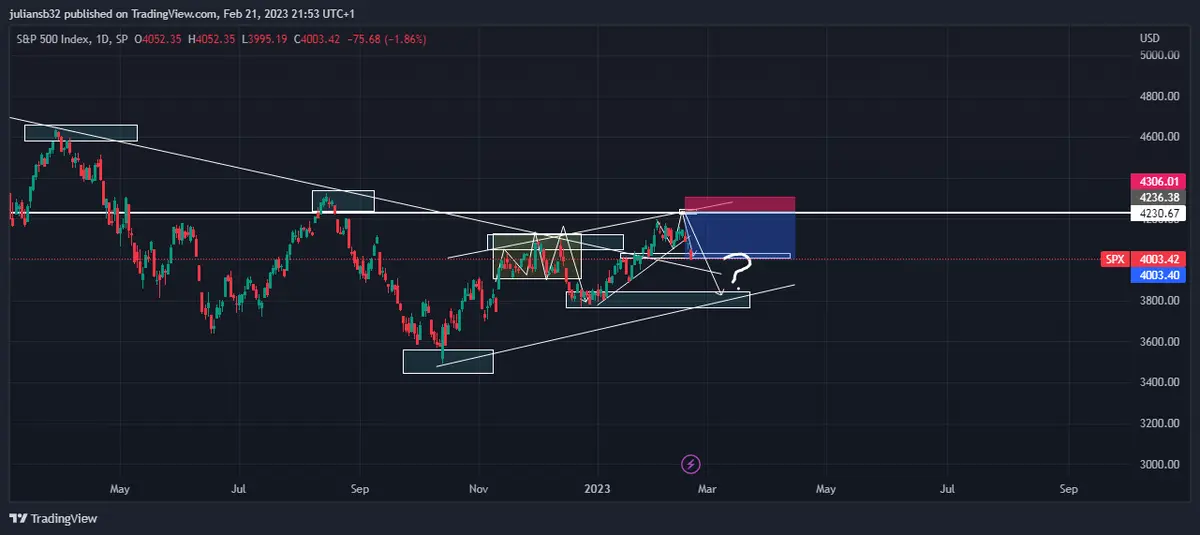
Task: Click the purple lightning bolt event icon
Action: pos(690,464)
